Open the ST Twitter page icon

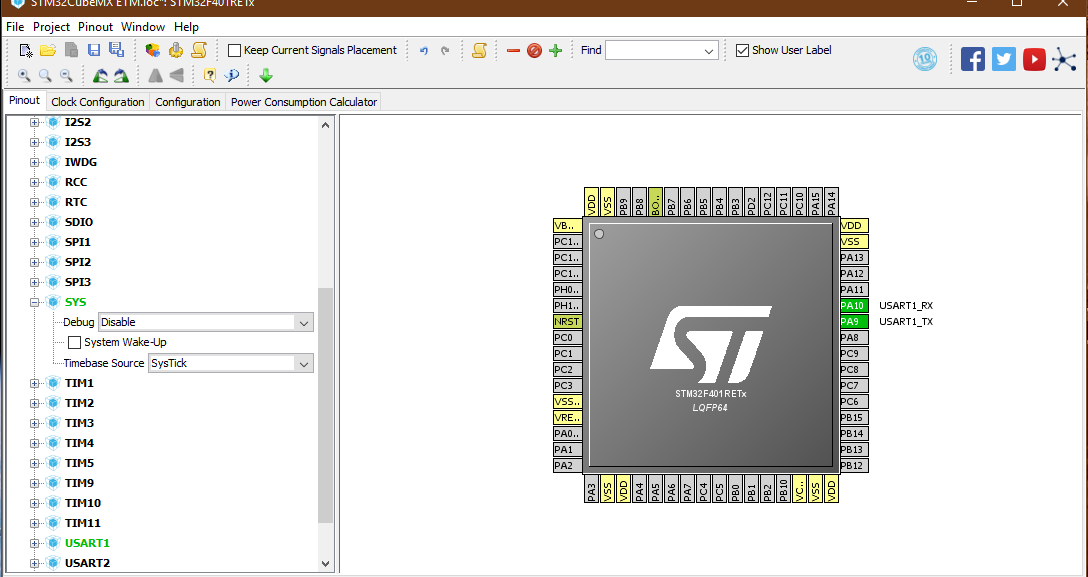1004,60
